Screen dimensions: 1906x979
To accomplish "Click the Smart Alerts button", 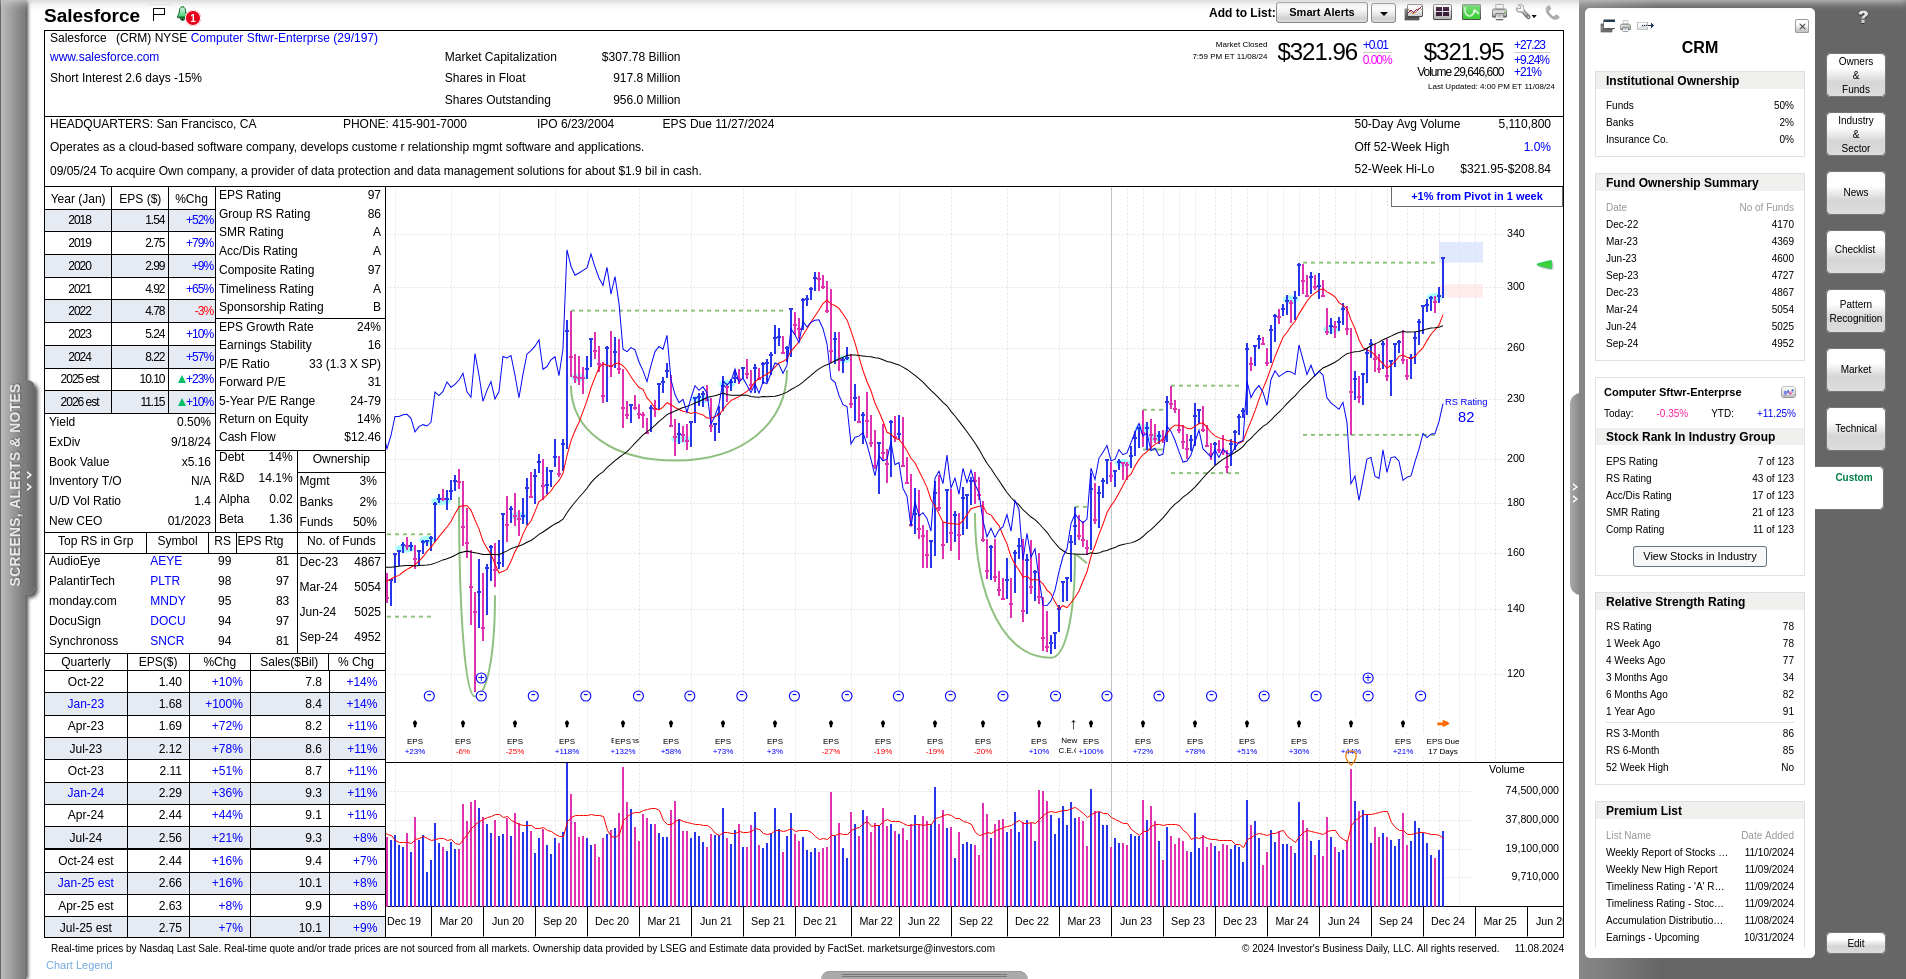I will [1321, 13].
